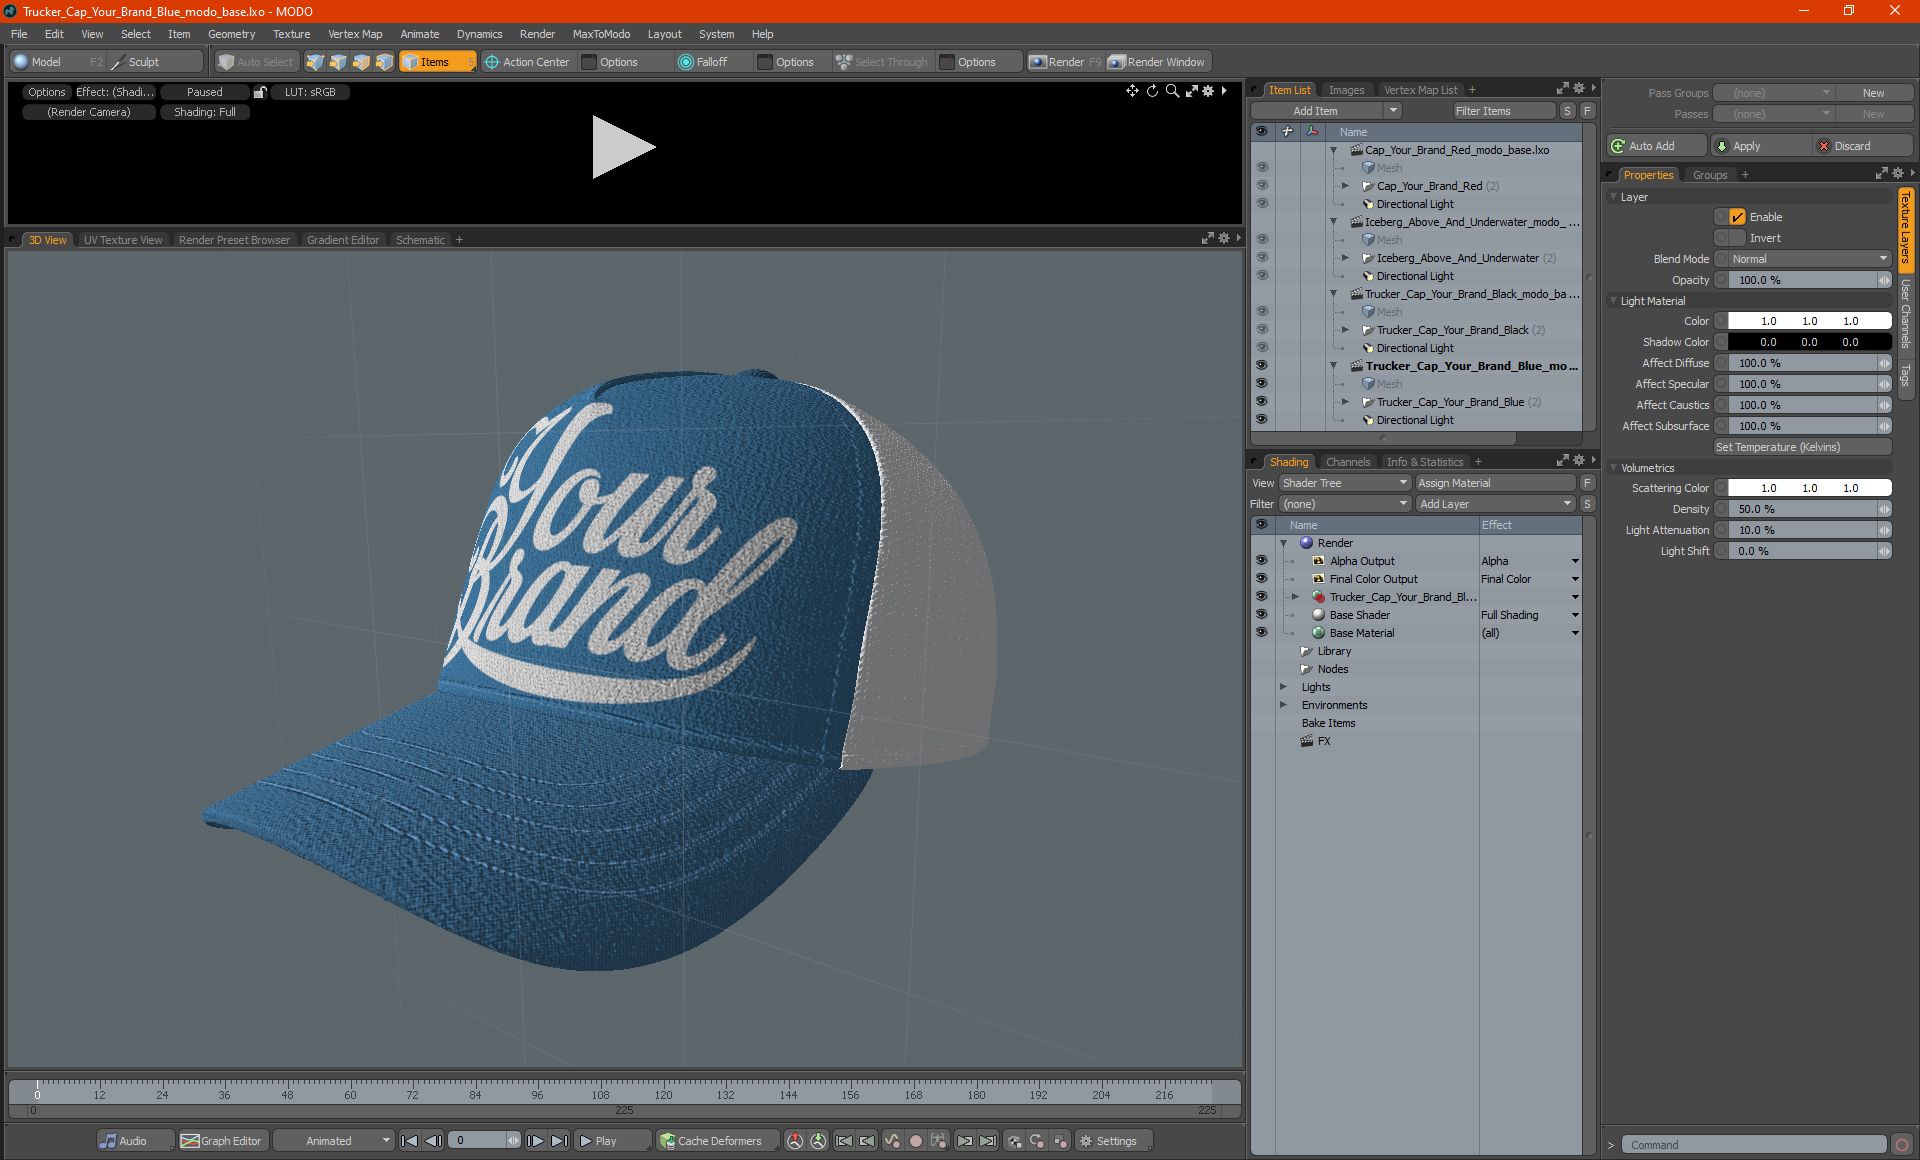The height and width of the screenshot is (1160, 1920).
Task: Open the Graph Editor
Action: (222, 1141)
